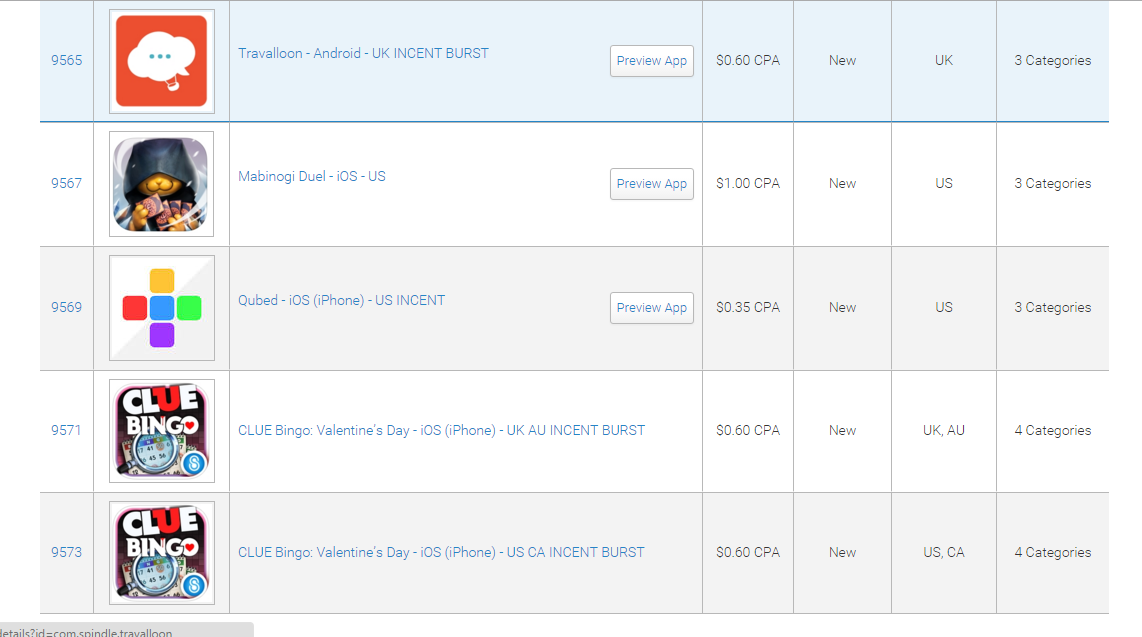Viewport: 1142px width, 637px height.
Task: Click offer ID 9565
Action: (x=67, y=60)
